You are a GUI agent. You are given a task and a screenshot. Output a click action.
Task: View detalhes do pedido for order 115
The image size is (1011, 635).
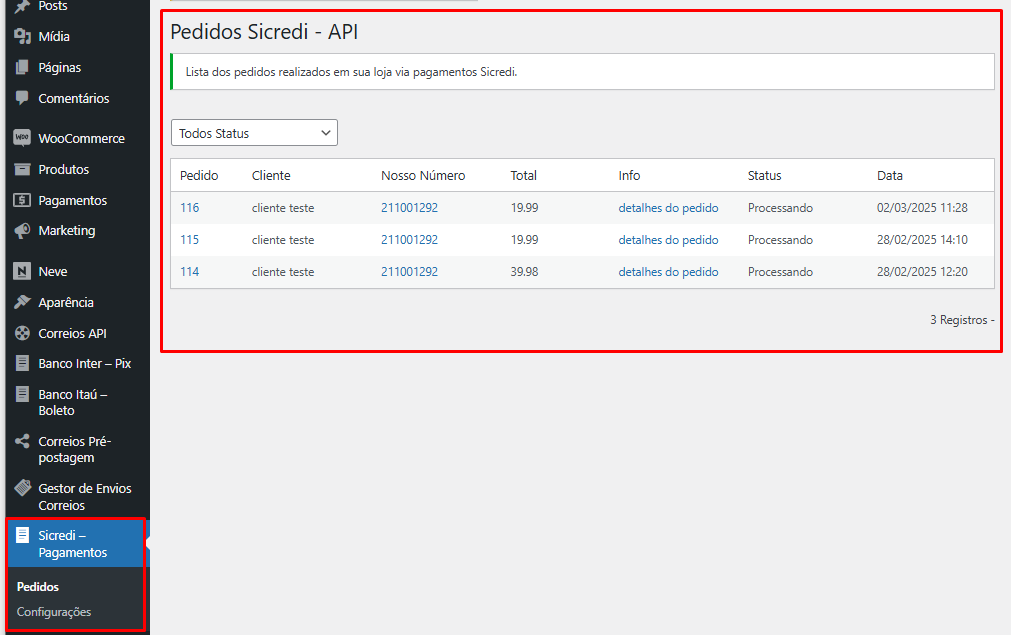668,240
